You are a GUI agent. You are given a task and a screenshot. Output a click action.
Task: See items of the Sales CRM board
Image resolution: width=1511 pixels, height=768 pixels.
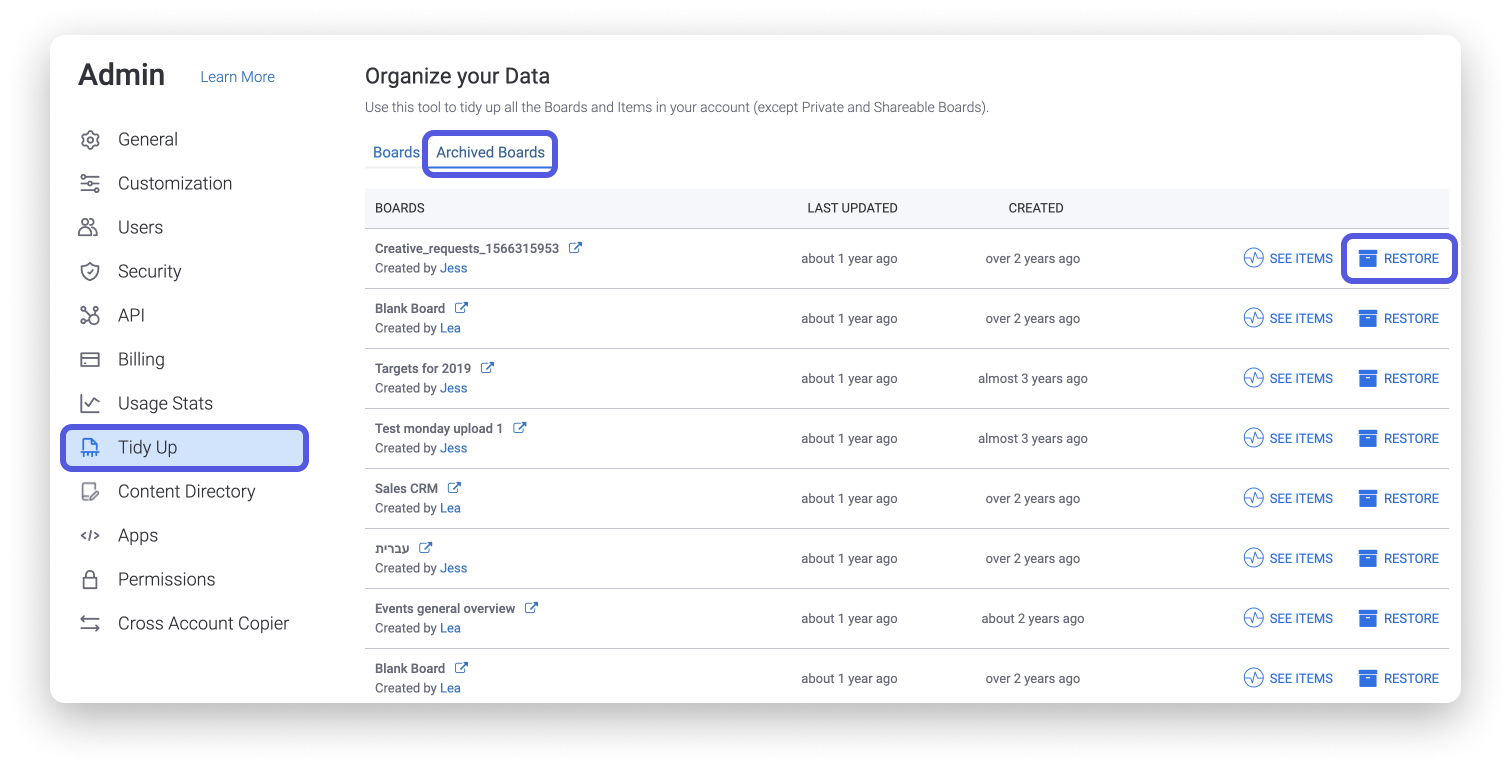click(1288, 498)
